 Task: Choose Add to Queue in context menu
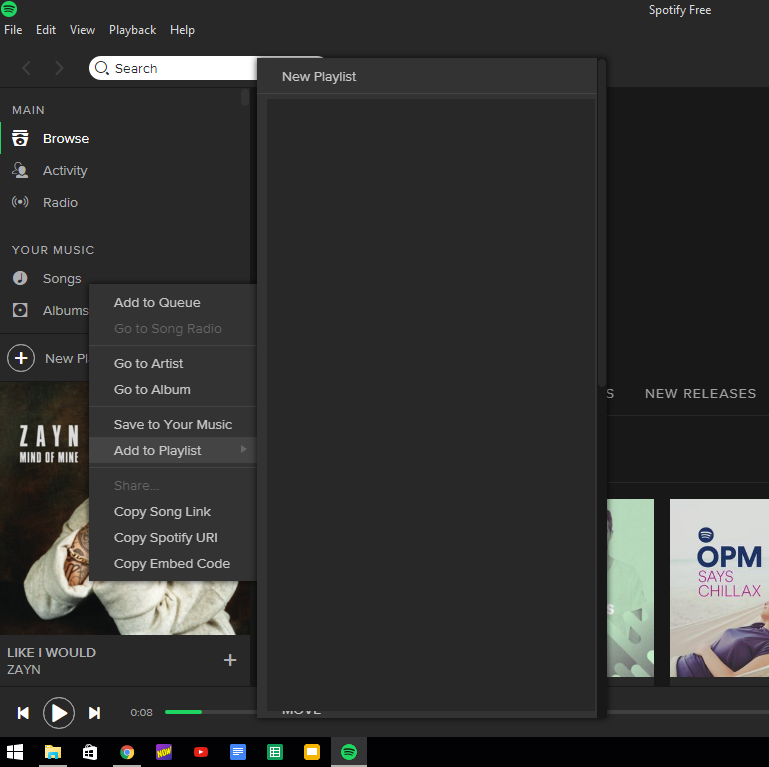(x=157, y=303)
